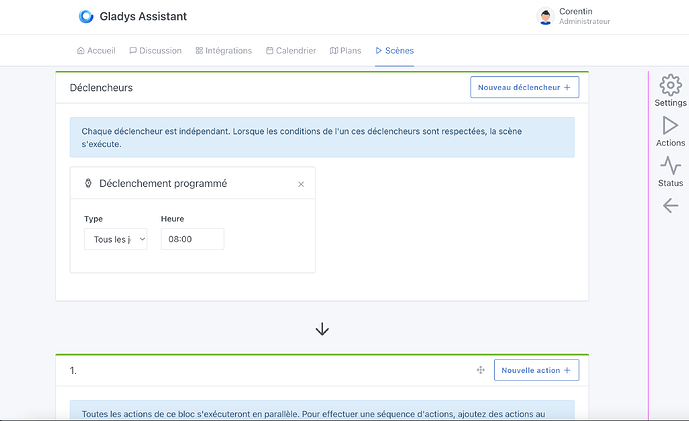The image size is (689, 421).
Task: Click the Heure field showing 08:00
Action: pos(192,239)
